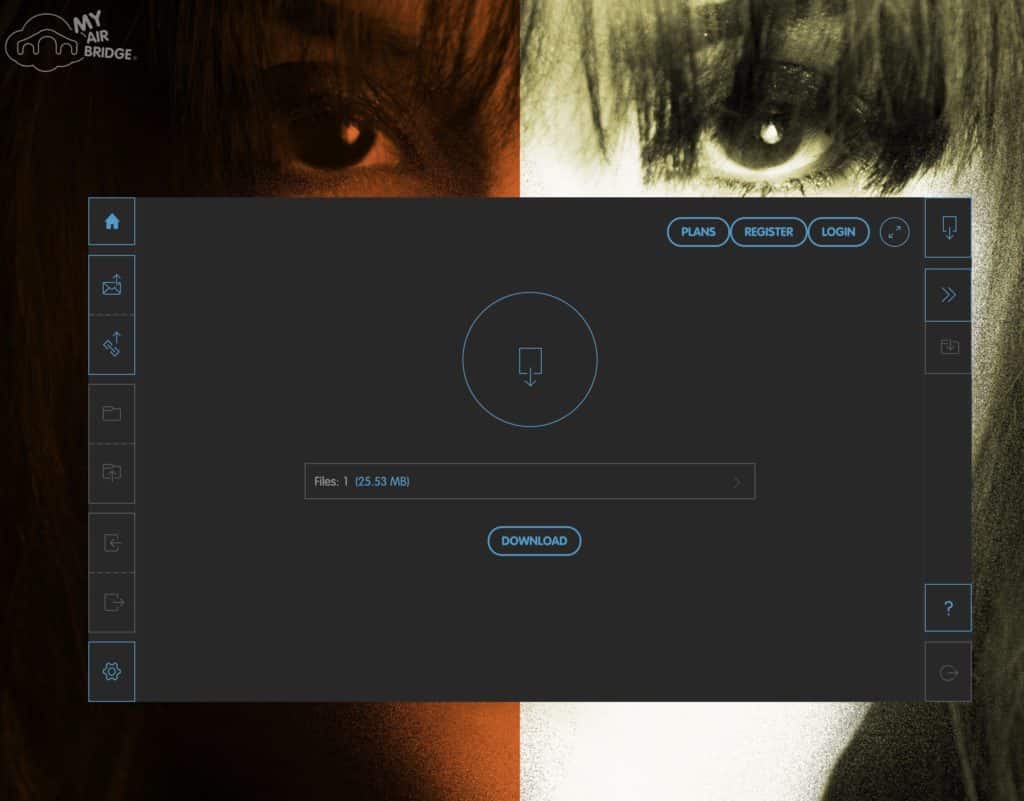Click the LOGIN button
This screenshot has height=801, width=1024.
[838, 232]
